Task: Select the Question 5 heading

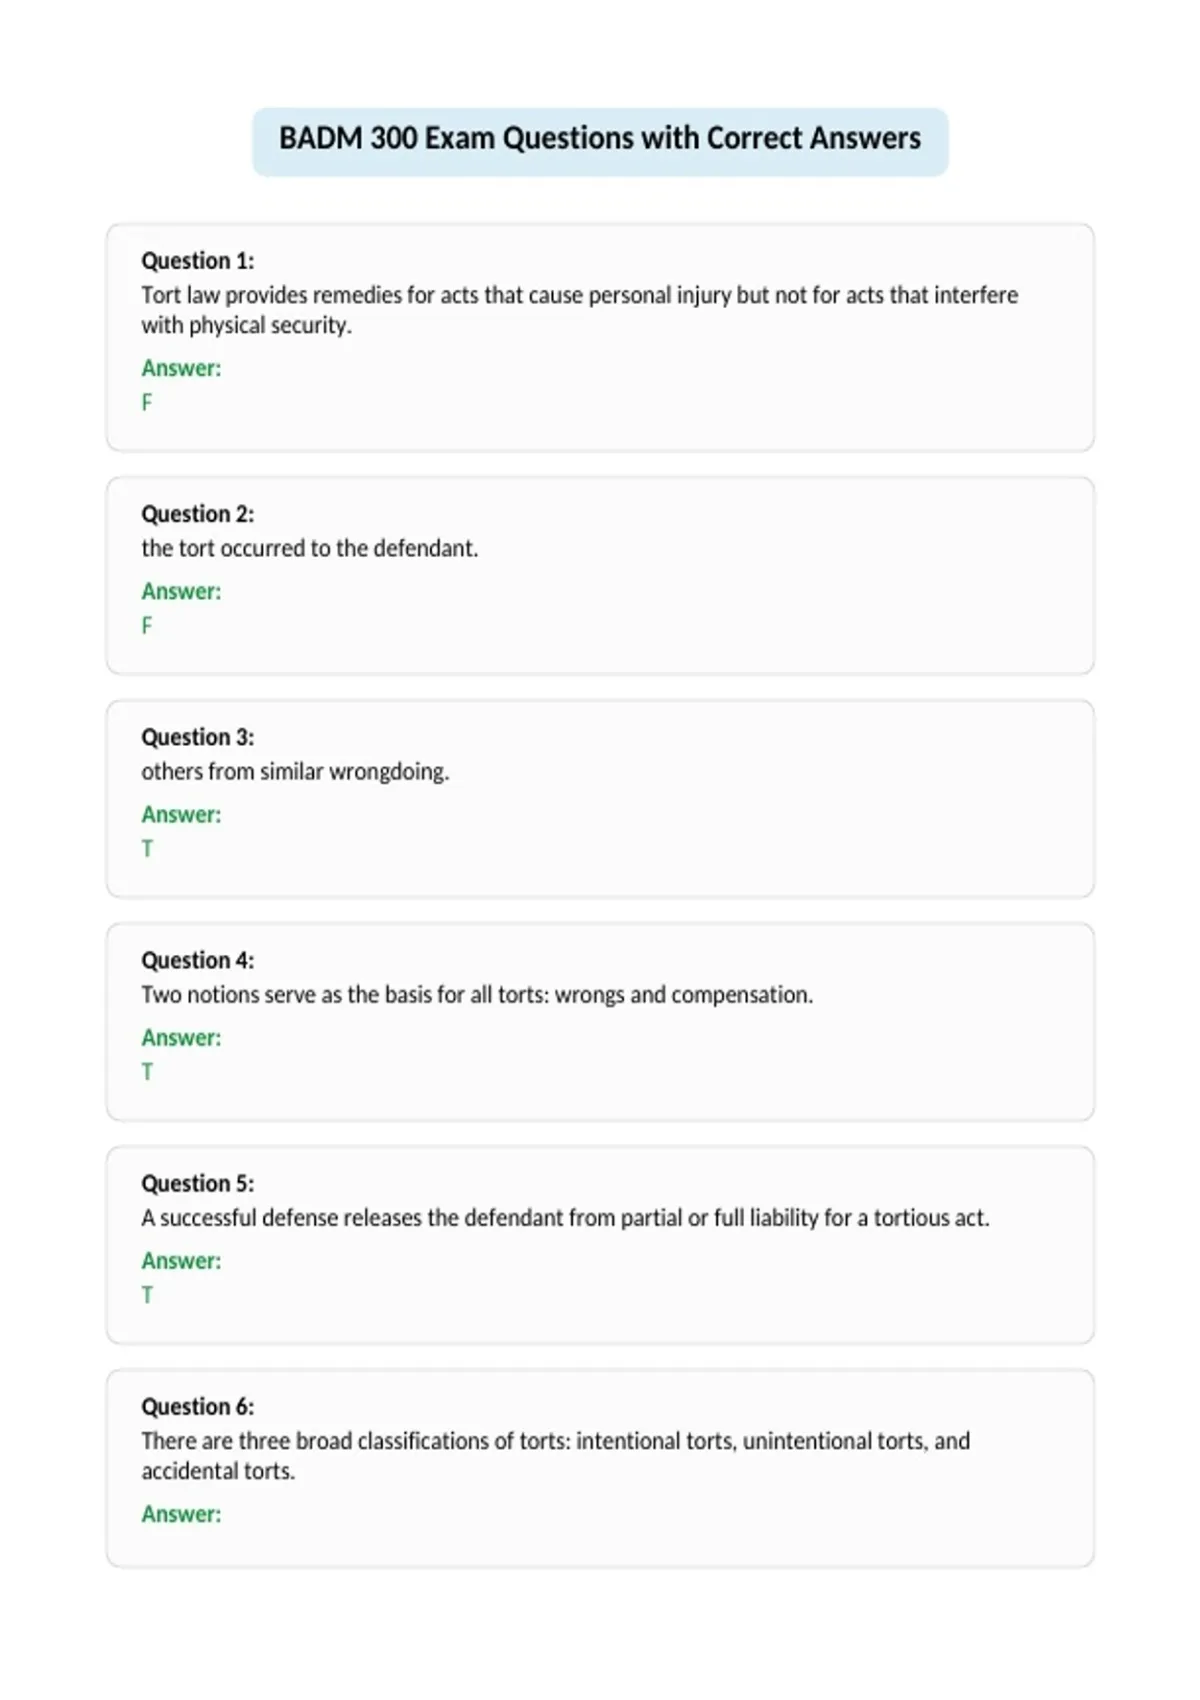Action: [x=198, y=1183]
